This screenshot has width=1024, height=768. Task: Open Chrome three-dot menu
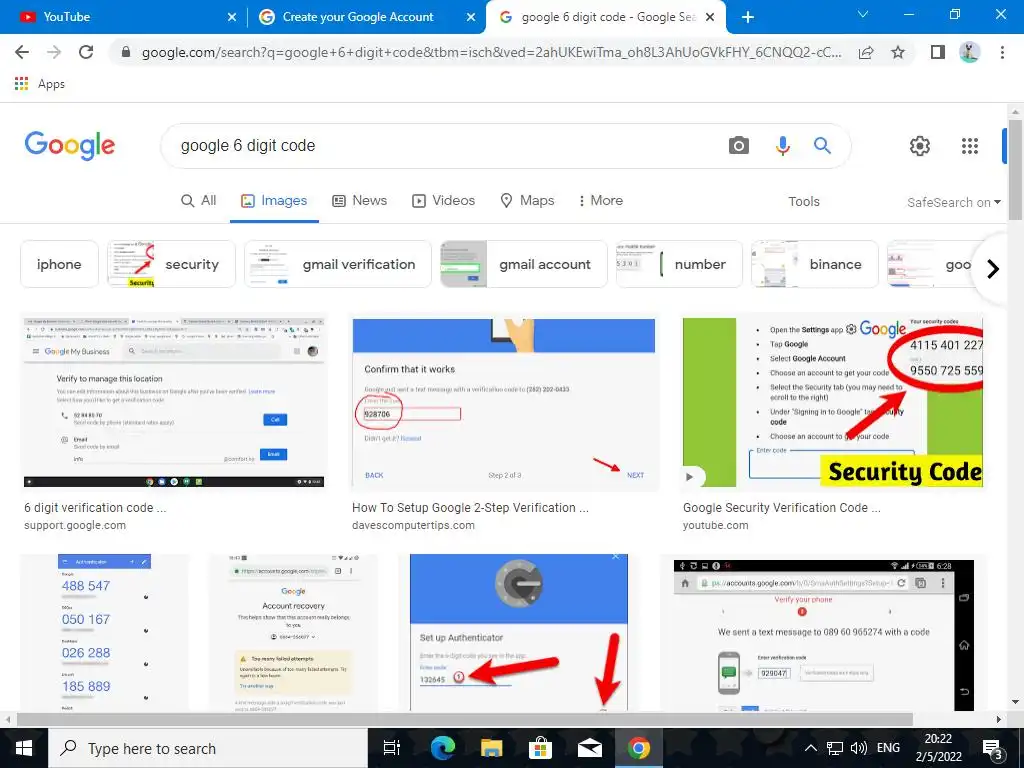pos(1002,52)
